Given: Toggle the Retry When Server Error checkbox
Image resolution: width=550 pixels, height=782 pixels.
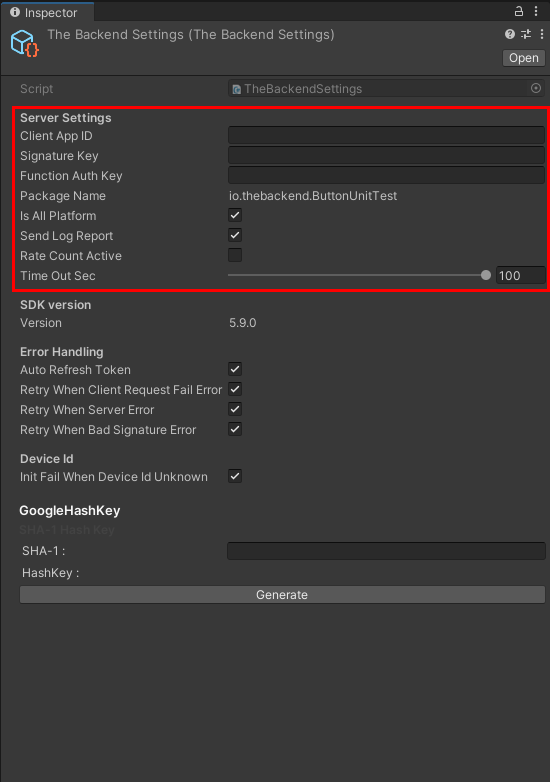Looking at the screenshot, I should click(x=235, y=409).
